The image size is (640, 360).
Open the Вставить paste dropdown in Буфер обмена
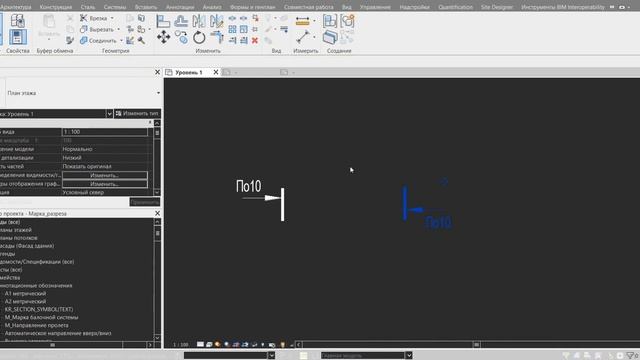(x=49, y=40)
